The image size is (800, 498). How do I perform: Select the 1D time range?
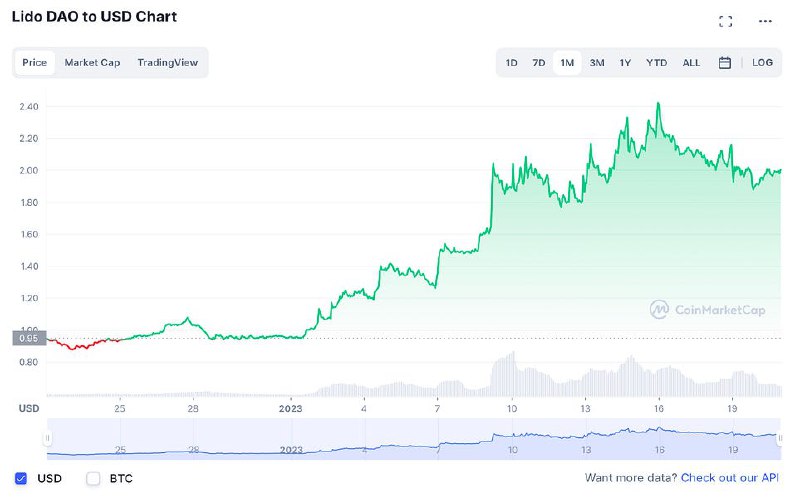tap(511, 63)
